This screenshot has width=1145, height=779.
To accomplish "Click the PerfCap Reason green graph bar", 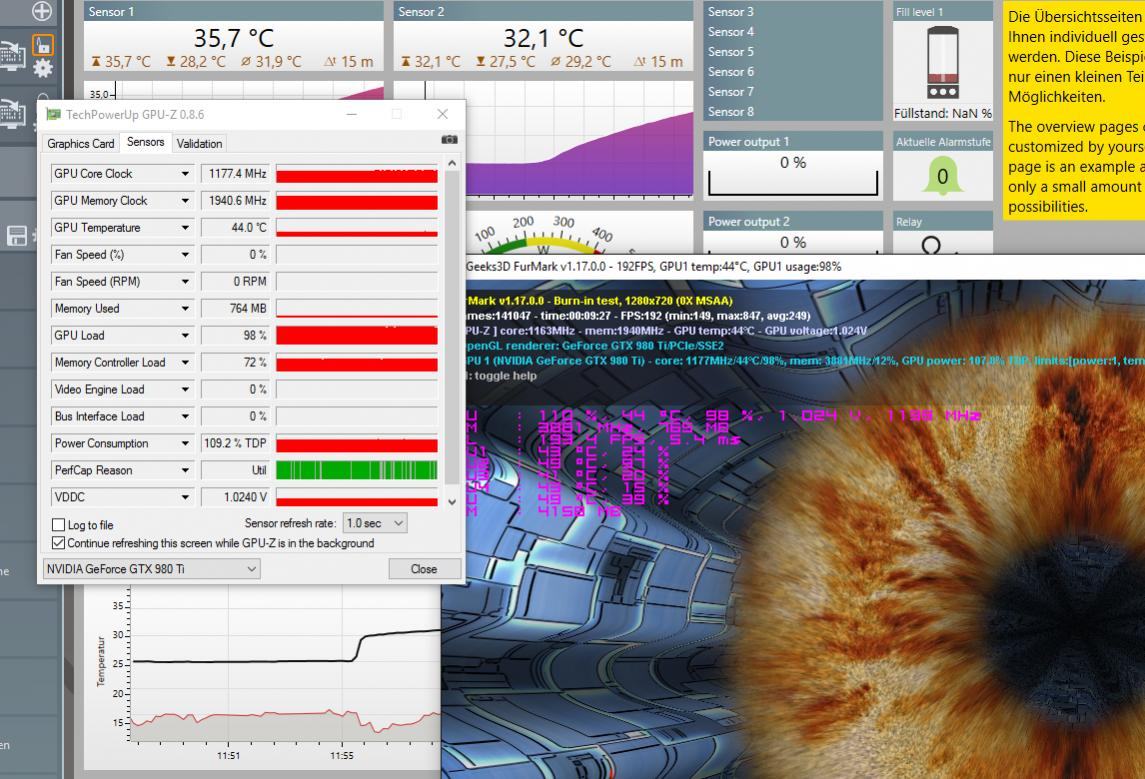I will tap(357, 470).
